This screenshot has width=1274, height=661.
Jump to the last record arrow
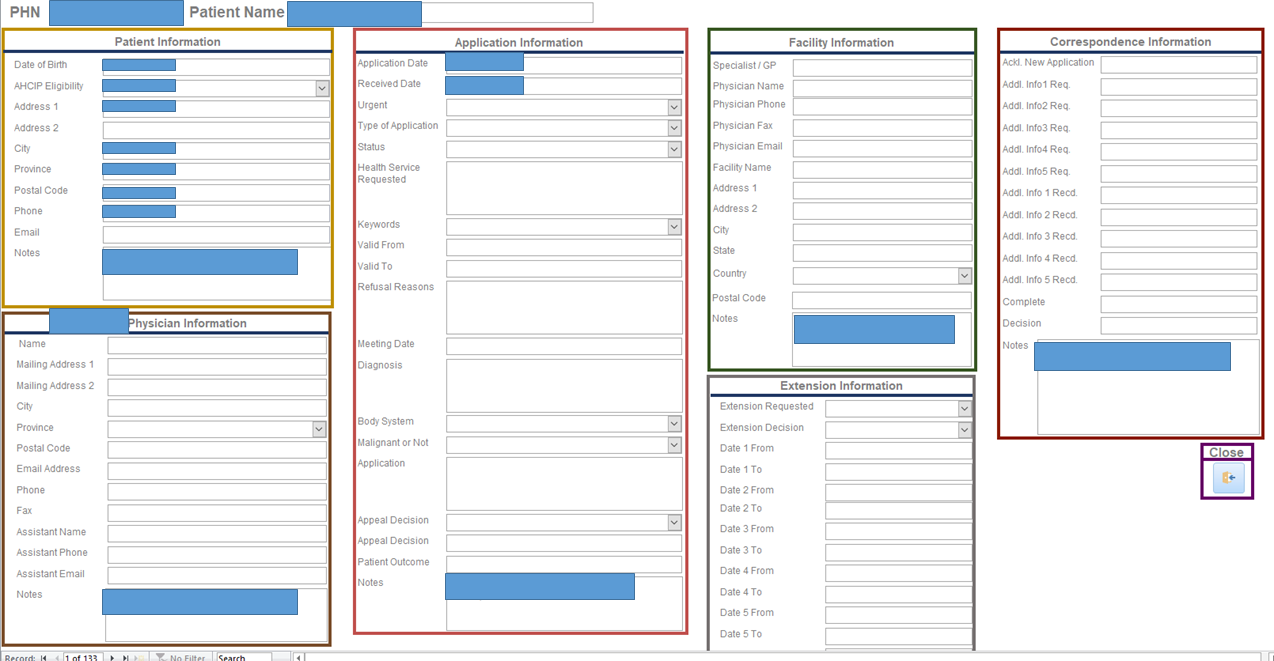tap(125, 658)
